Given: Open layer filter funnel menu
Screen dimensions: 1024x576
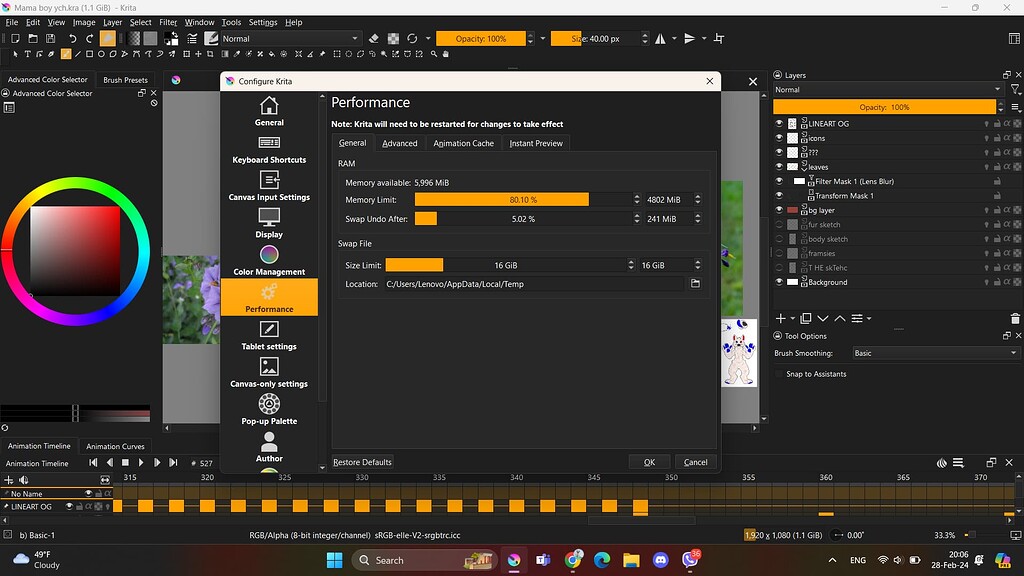Looking at the screenshot, I should point(1015,89).
